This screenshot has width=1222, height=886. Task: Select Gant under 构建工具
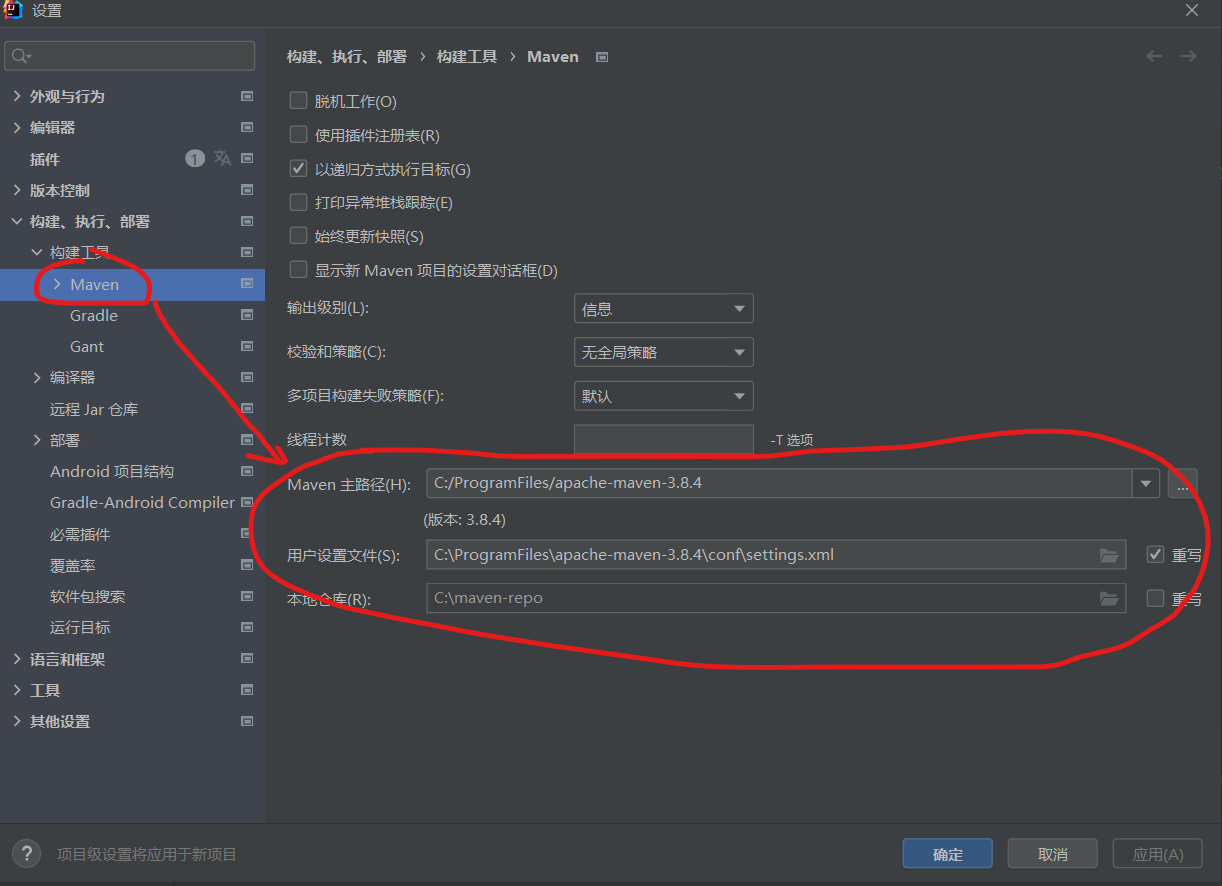[x=87, y=346]
